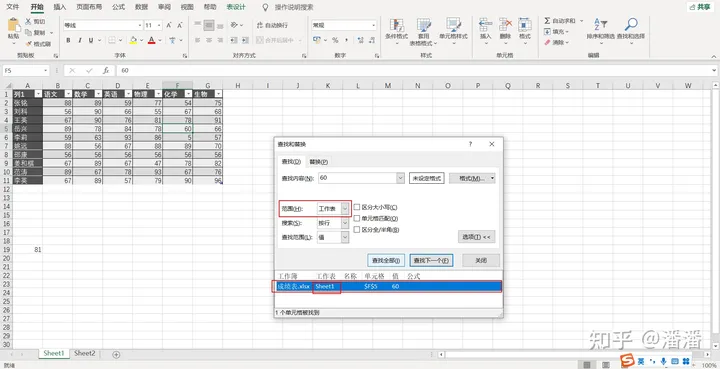Click the Wrap Text (自动换行) button
Screen dimensions: 720x369
coord(272,25)
